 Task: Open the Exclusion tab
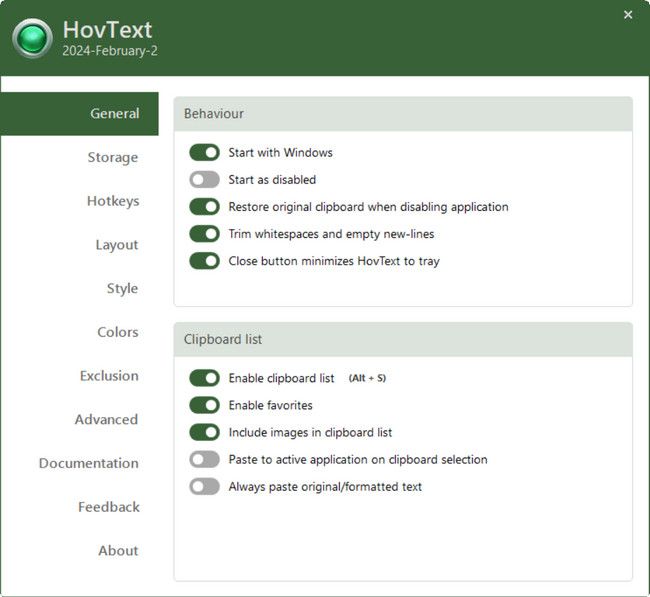tap(109, 376)
